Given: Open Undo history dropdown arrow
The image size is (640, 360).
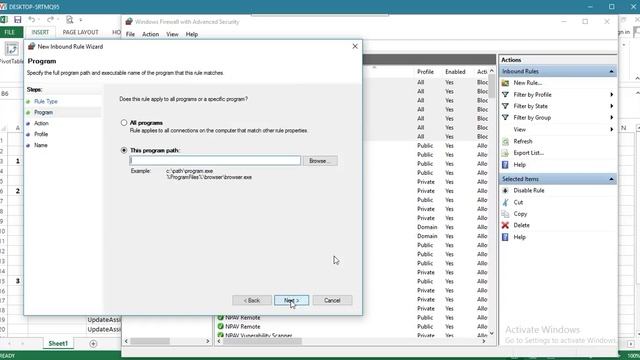Looking at the screenshot, I should (x=38, y=20).
